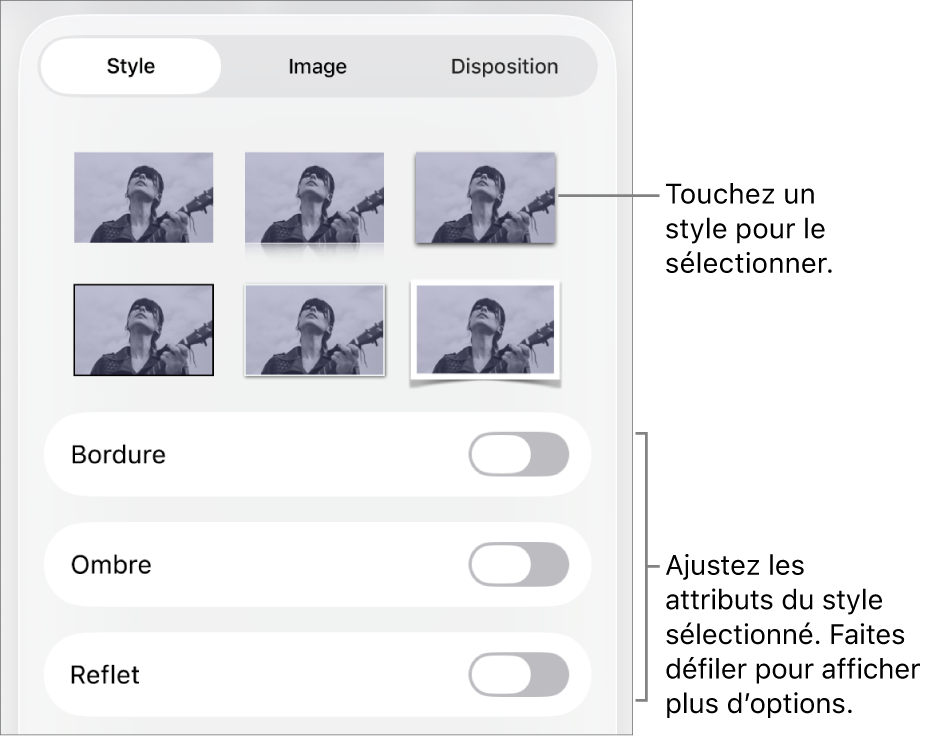Select the bordered style below the plain style
Viewport: 926px width, 737px height.
coord(143,330)
